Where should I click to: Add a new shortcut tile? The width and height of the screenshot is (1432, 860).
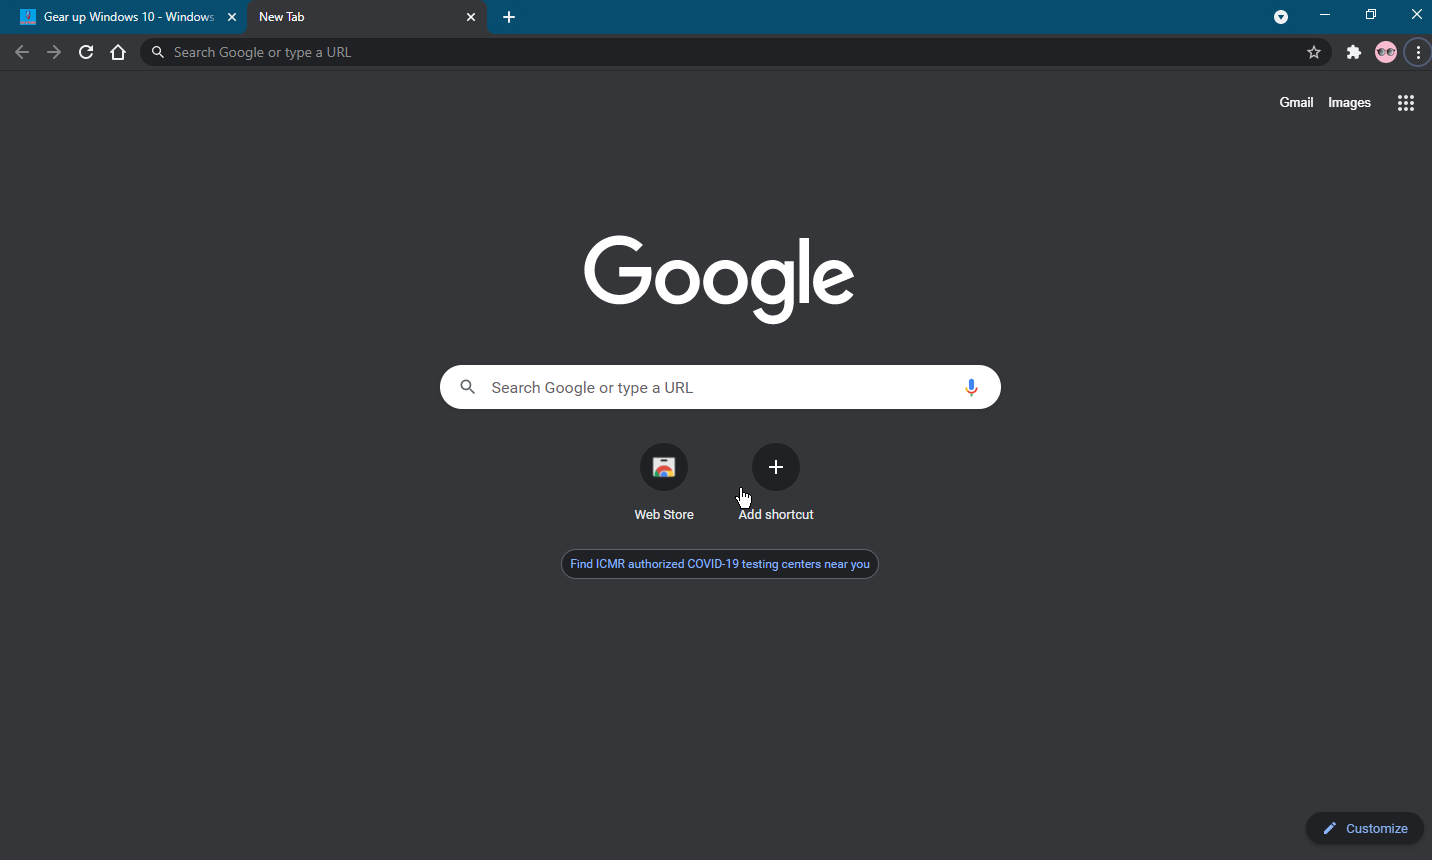point(776,484)
